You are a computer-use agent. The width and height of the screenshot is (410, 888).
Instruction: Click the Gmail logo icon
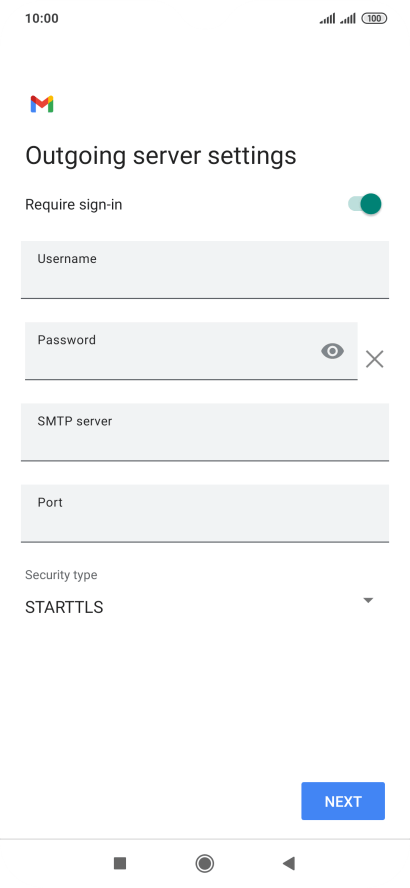pos(42,104)
